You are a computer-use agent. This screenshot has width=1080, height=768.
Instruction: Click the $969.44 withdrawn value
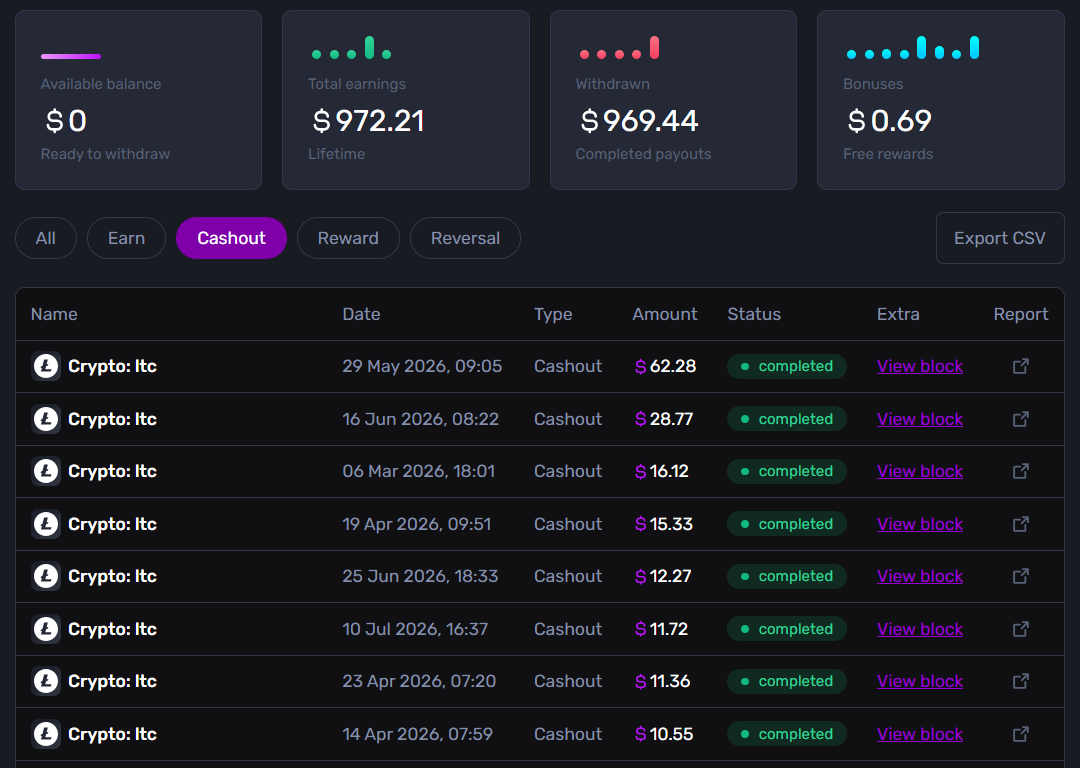click(639, 121)
